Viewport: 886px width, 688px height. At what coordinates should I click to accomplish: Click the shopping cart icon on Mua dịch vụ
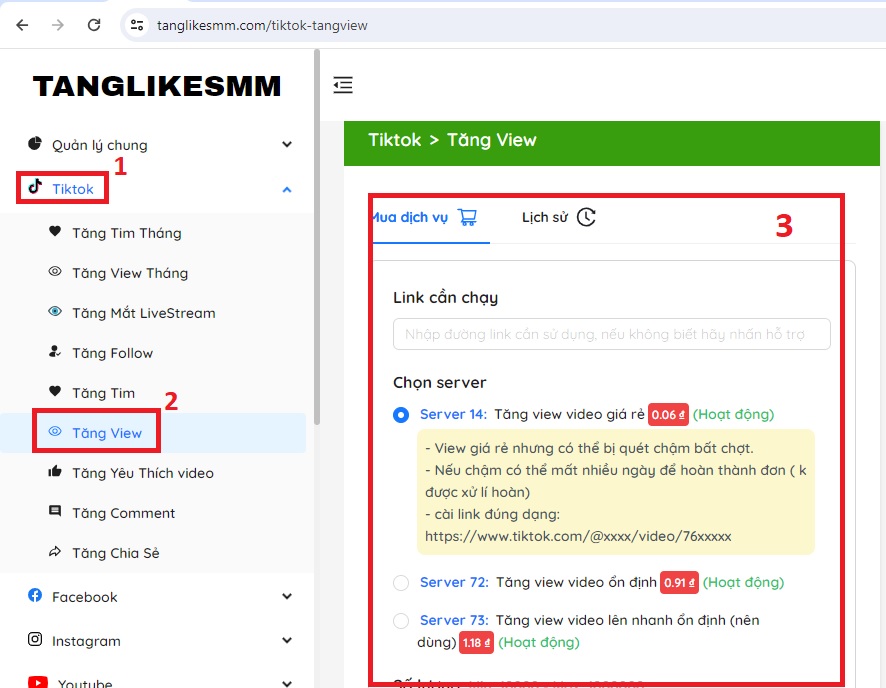click(x=468, y=217)
